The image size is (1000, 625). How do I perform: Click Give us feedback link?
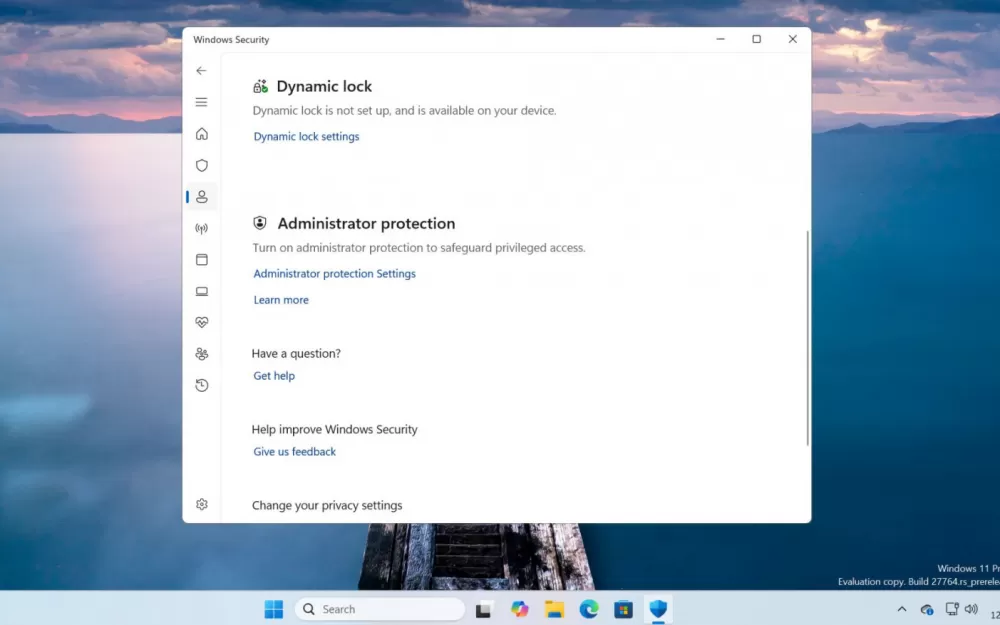click(x=294, y=452)
